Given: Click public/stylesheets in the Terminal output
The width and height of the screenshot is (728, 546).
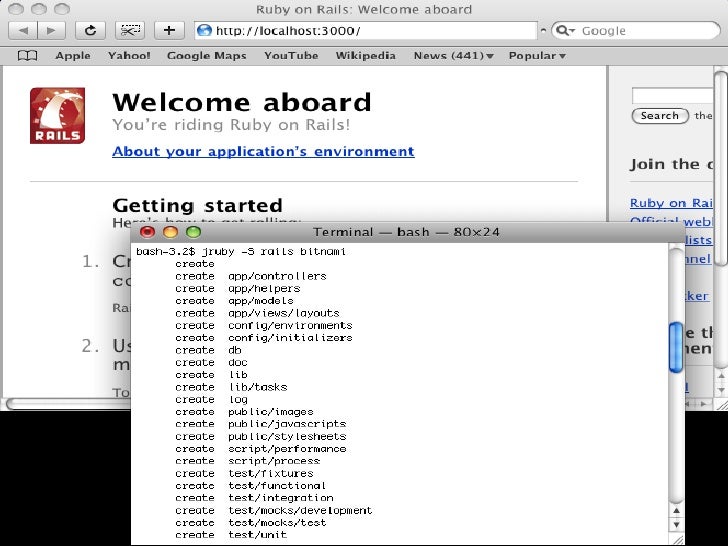Looking at the screenshot, I should [287, 436].
